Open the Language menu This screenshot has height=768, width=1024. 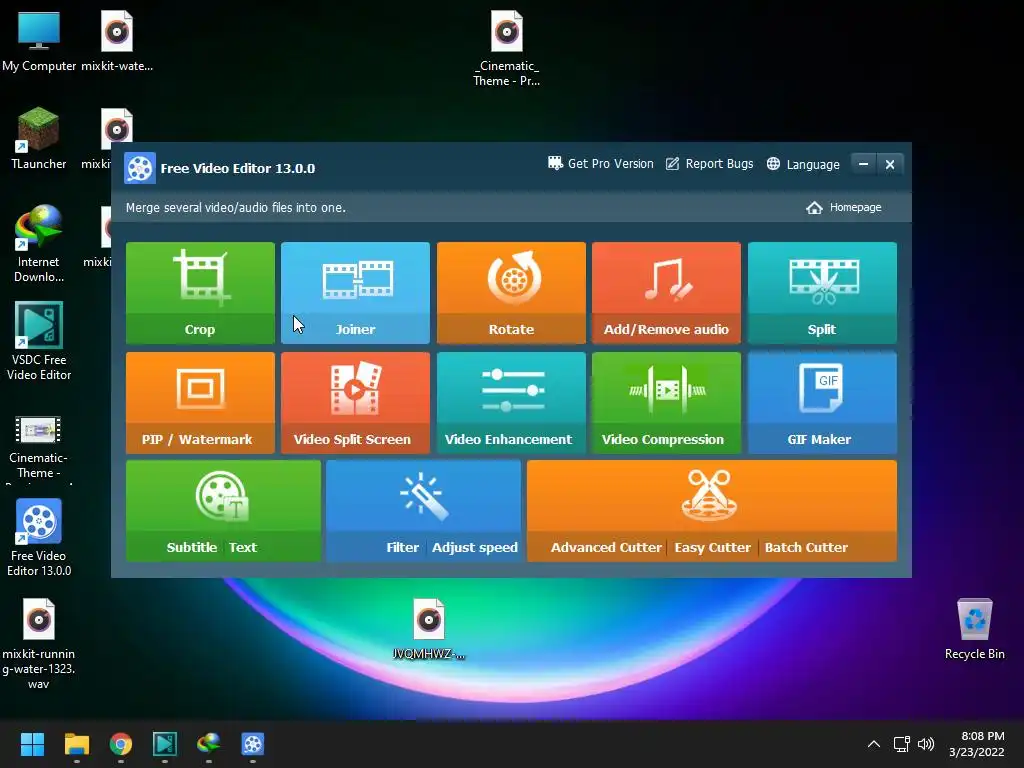(x=803, y=164)
